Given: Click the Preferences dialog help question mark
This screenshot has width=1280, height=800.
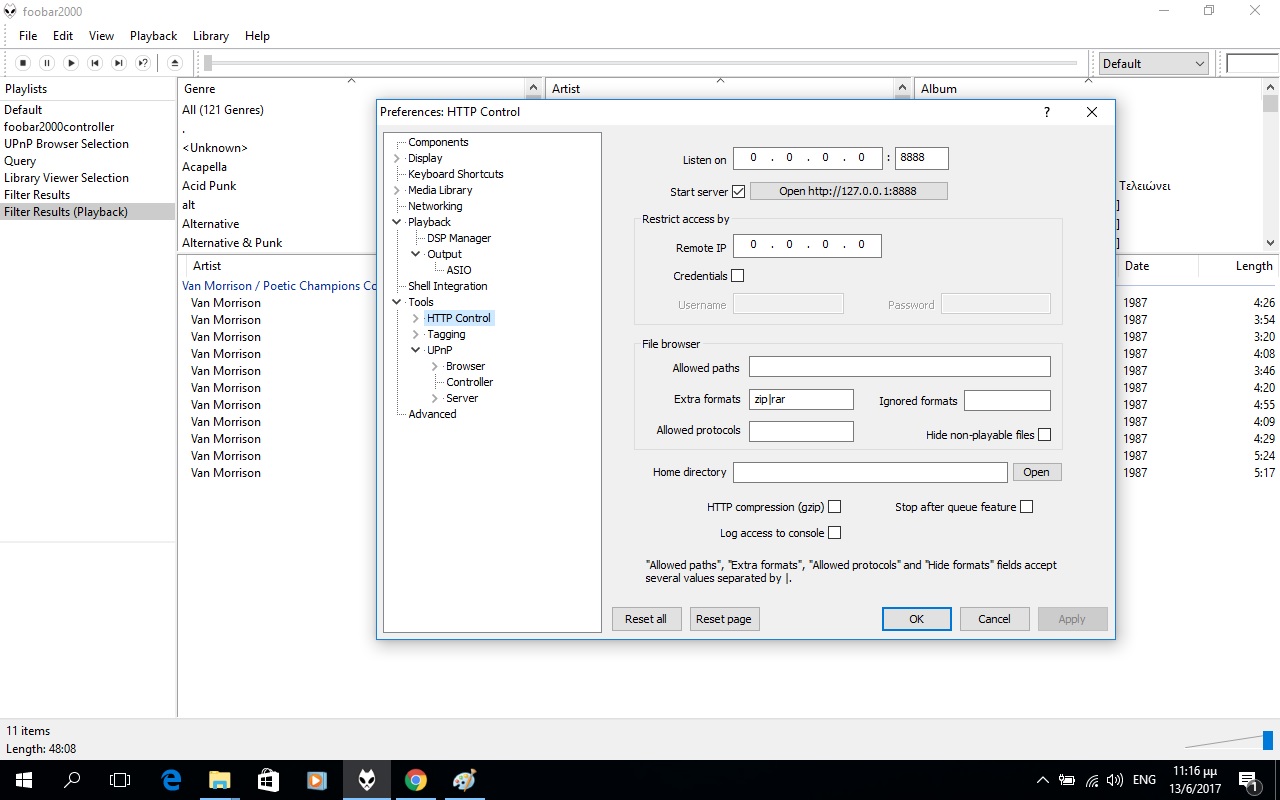Looking at the screenshot, I should pyautogui.click(x=1047, y=112).
